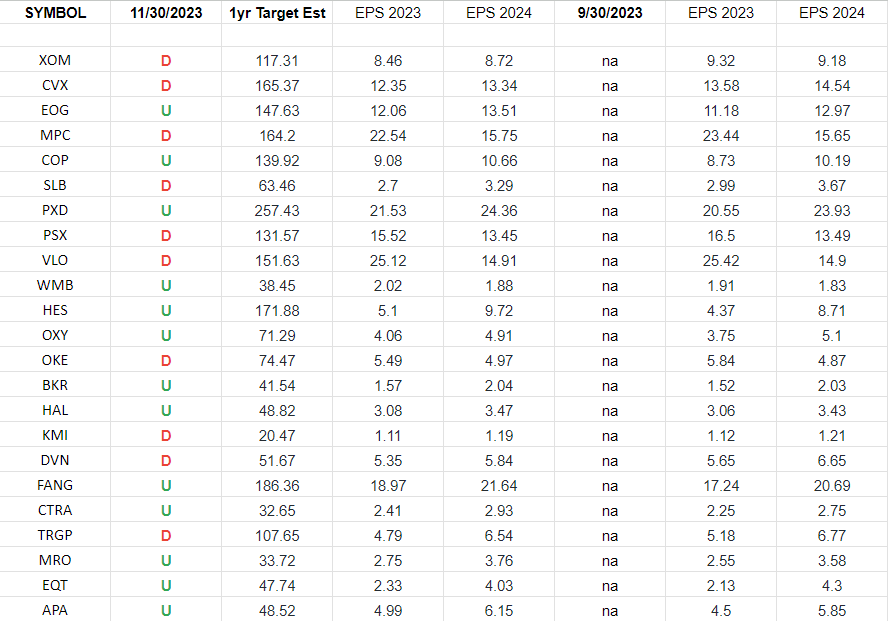This screenshot has width=888, height=621.
Task: Click the 14.54 EPS 2024 value for CVX
Action: (832, 85)
